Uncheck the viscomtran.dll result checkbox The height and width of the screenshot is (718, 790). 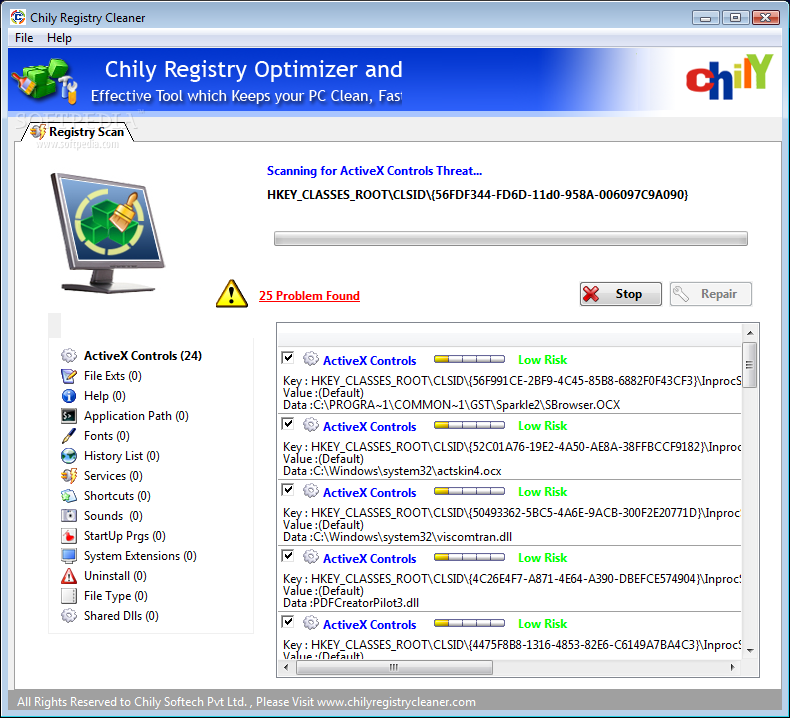(288, 490)
